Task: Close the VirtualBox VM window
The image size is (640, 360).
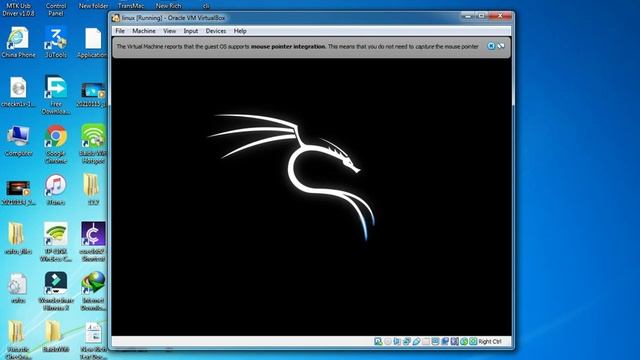Action: coord(500,16)
